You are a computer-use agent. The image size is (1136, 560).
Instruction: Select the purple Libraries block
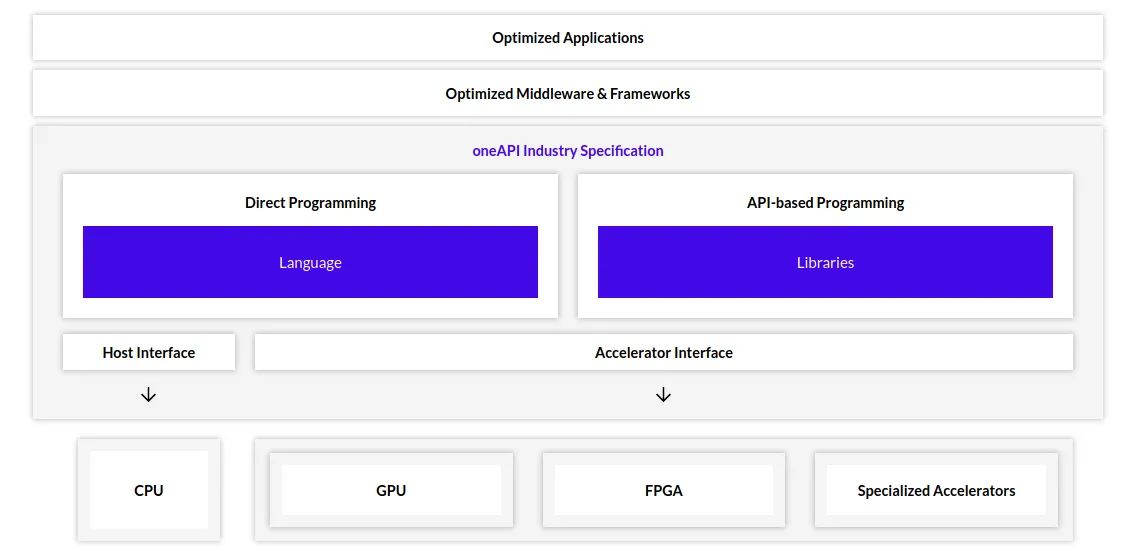pyautogui.click(x=825, y=262)
